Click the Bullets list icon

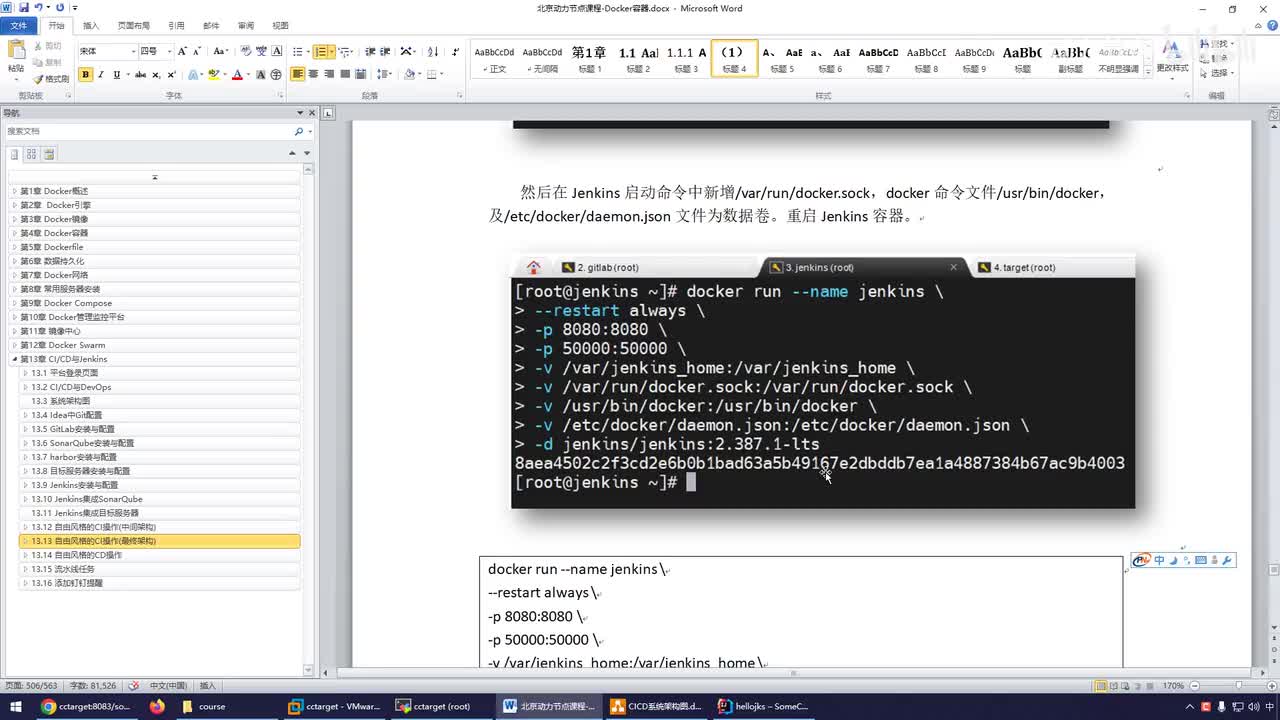click(x=300, y=51)
